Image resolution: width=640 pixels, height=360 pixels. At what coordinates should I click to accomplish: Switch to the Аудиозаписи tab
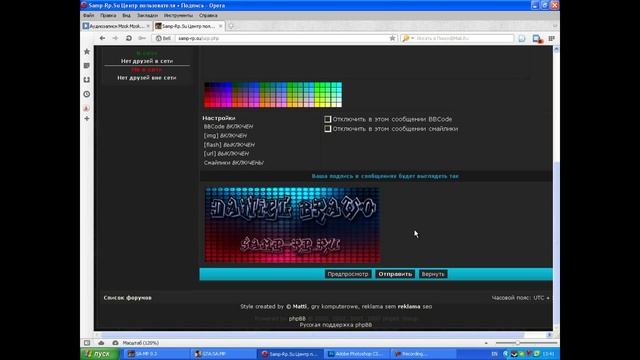tap(116, 26)
